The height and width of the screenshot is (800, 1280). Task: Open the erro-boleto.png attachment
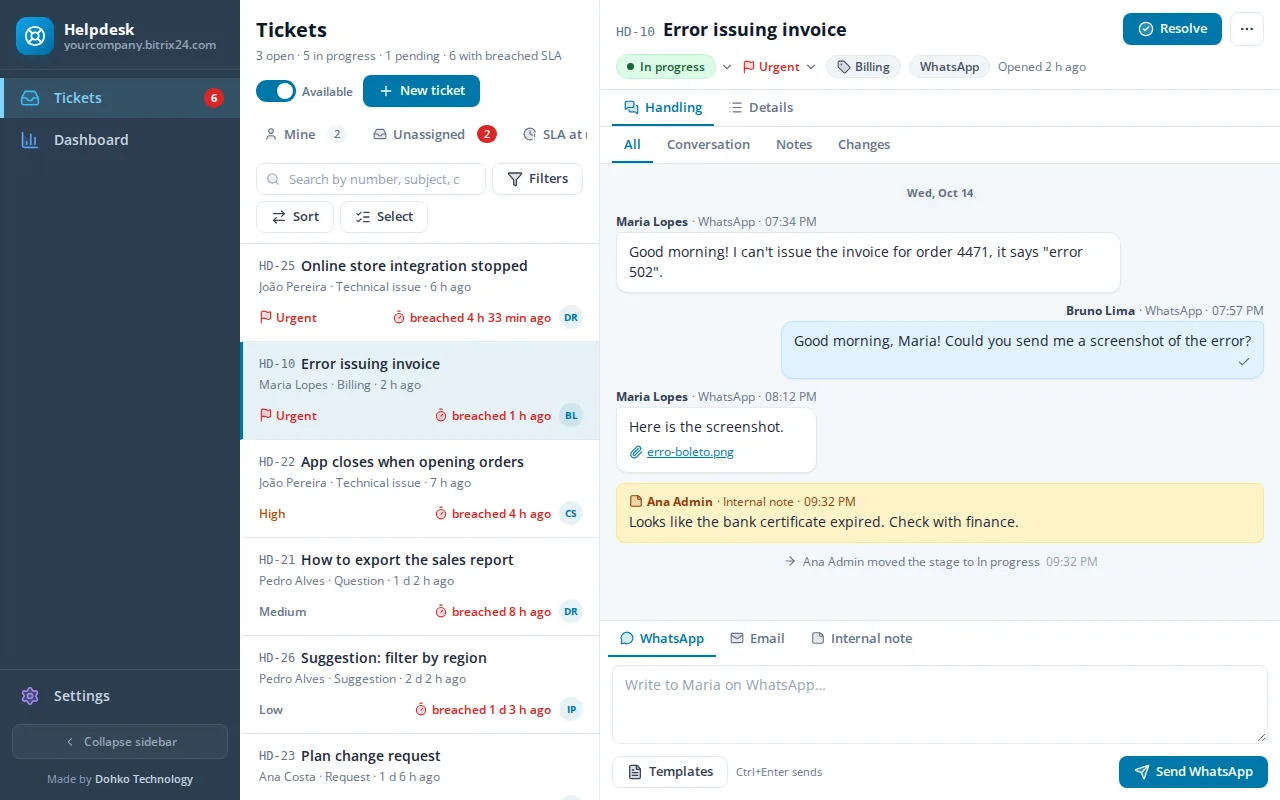point(690,452)
